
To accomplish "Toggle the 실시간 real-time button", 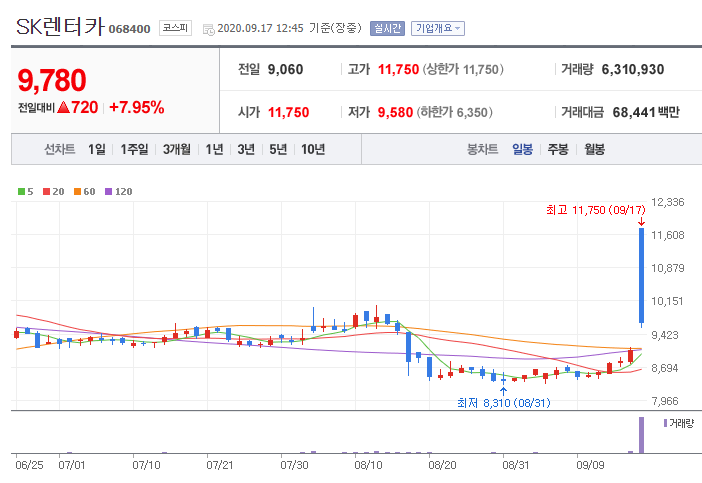I will point(387,29).
